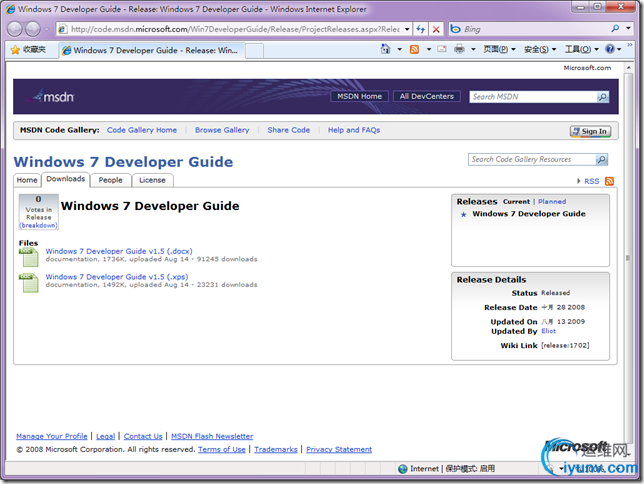
Task: Switch to the Downloads tab
Action: pyautogui.click(x=65, y=179)
